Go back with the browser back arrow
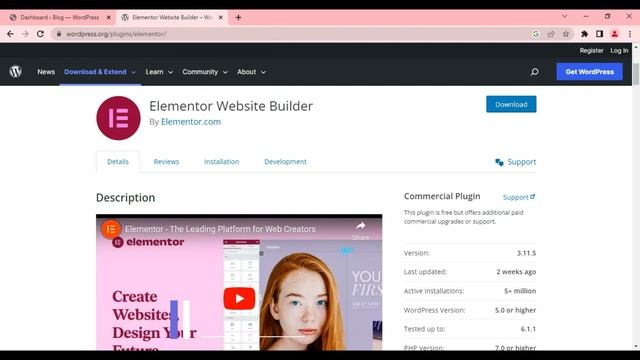This screenshot has width=640, height=360. [11, 34]
